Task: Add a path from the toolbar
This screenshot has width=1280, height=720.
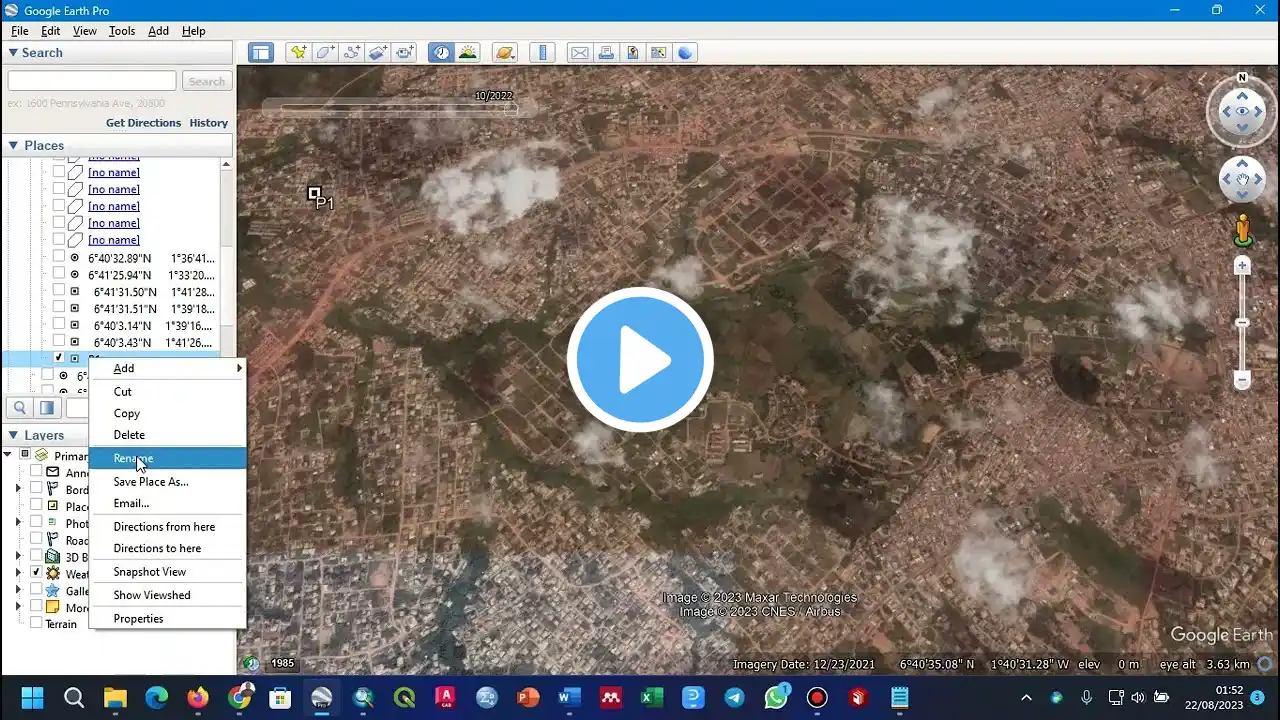Action: click(352, 53)
